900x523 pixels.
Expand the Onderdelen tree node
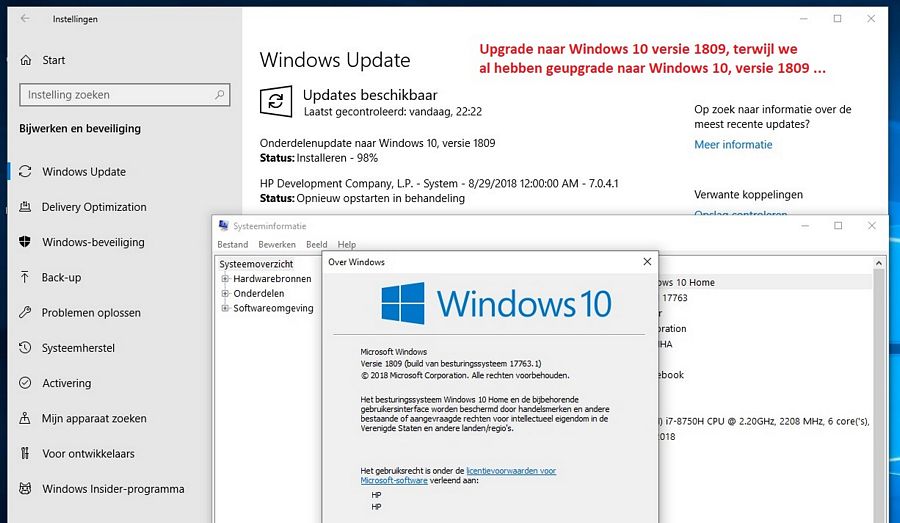[225, 293]
